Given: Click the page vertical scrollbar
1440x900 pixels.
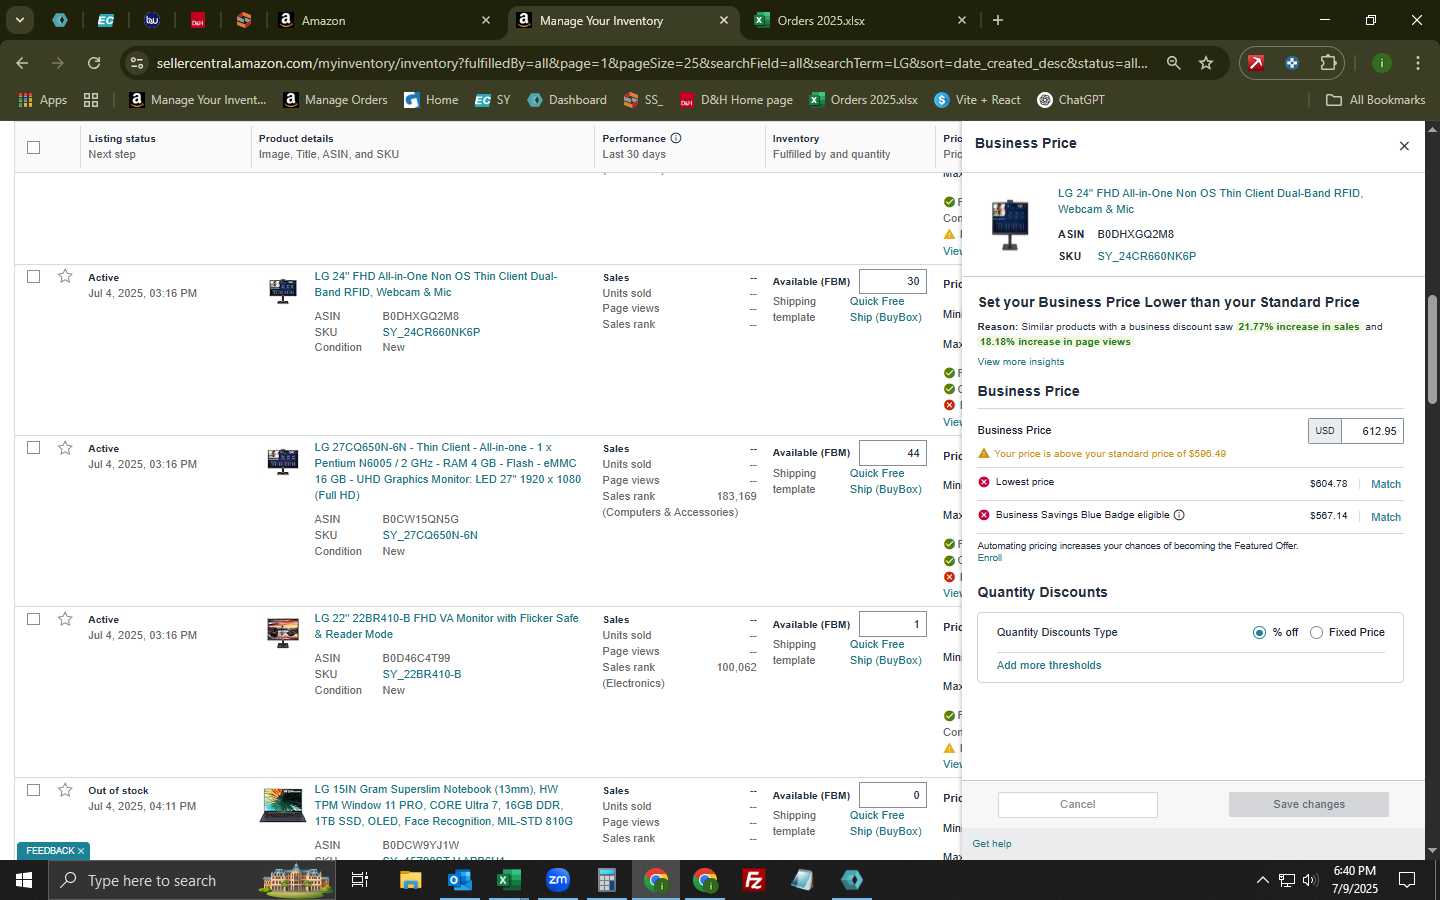Looking at the screenshot, I should coord(1432,350).
